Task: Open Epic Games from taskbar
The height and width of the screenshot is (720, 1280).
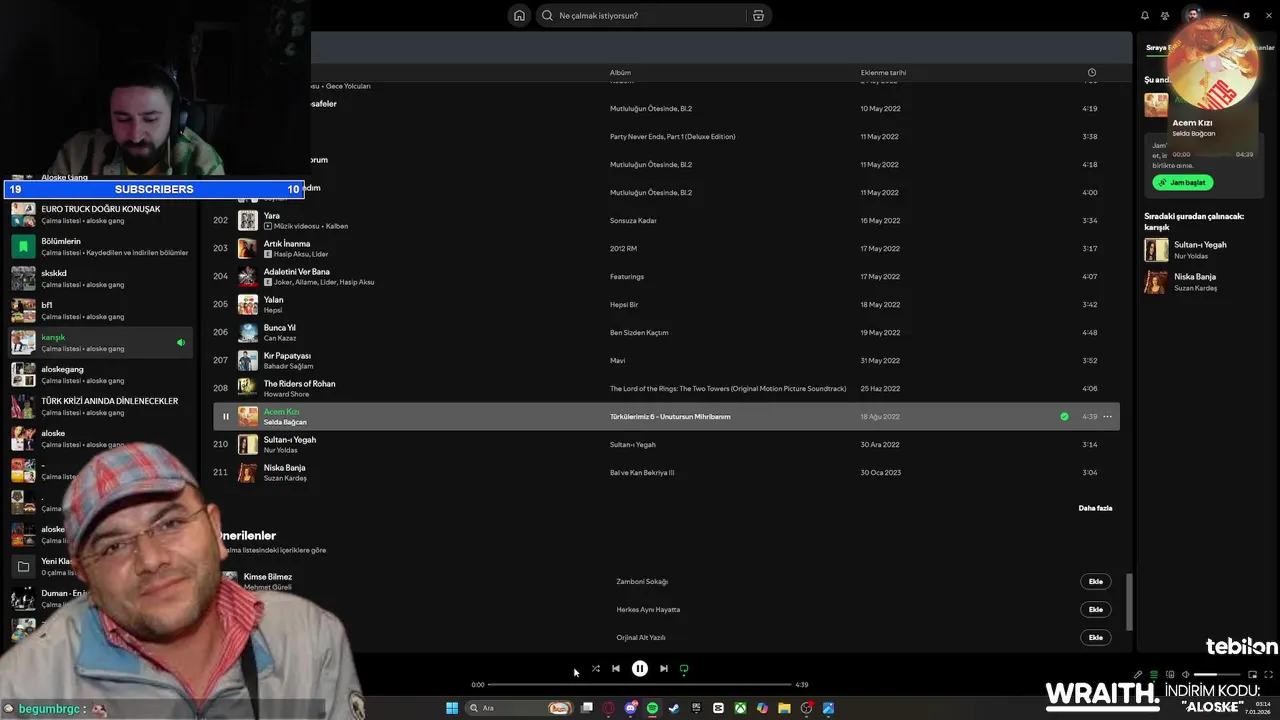Action: point(696,708)
